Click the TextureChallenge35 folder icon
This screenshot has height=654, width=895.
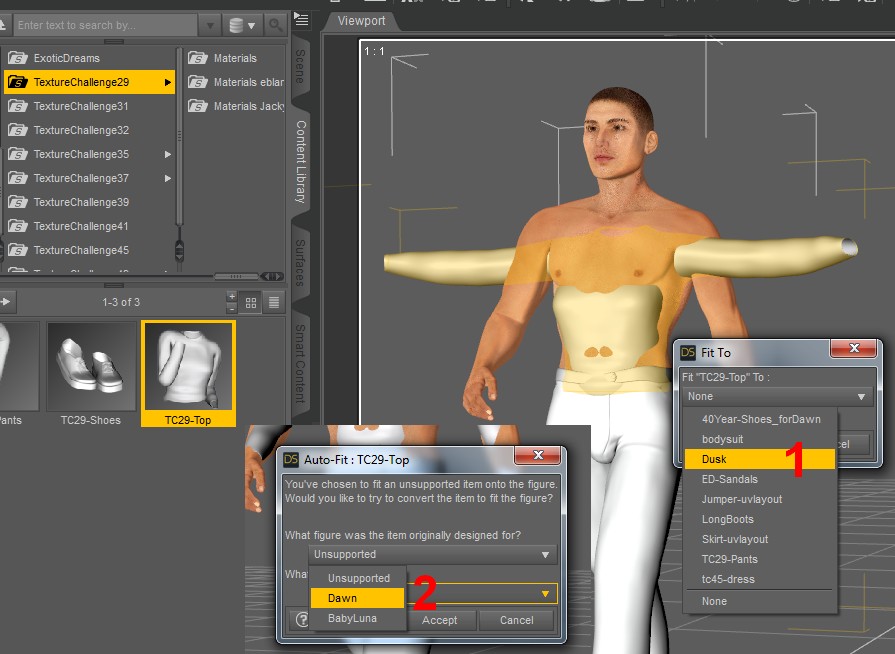(18, 154)
